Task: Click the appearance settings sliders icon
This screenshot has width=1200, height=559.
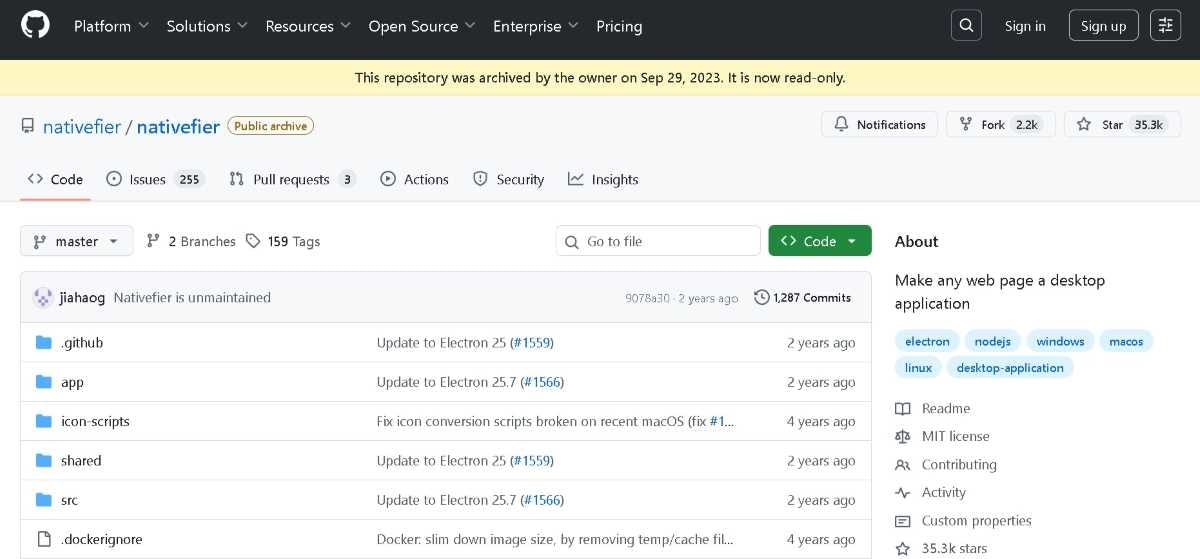Action: coord(1165,26)
